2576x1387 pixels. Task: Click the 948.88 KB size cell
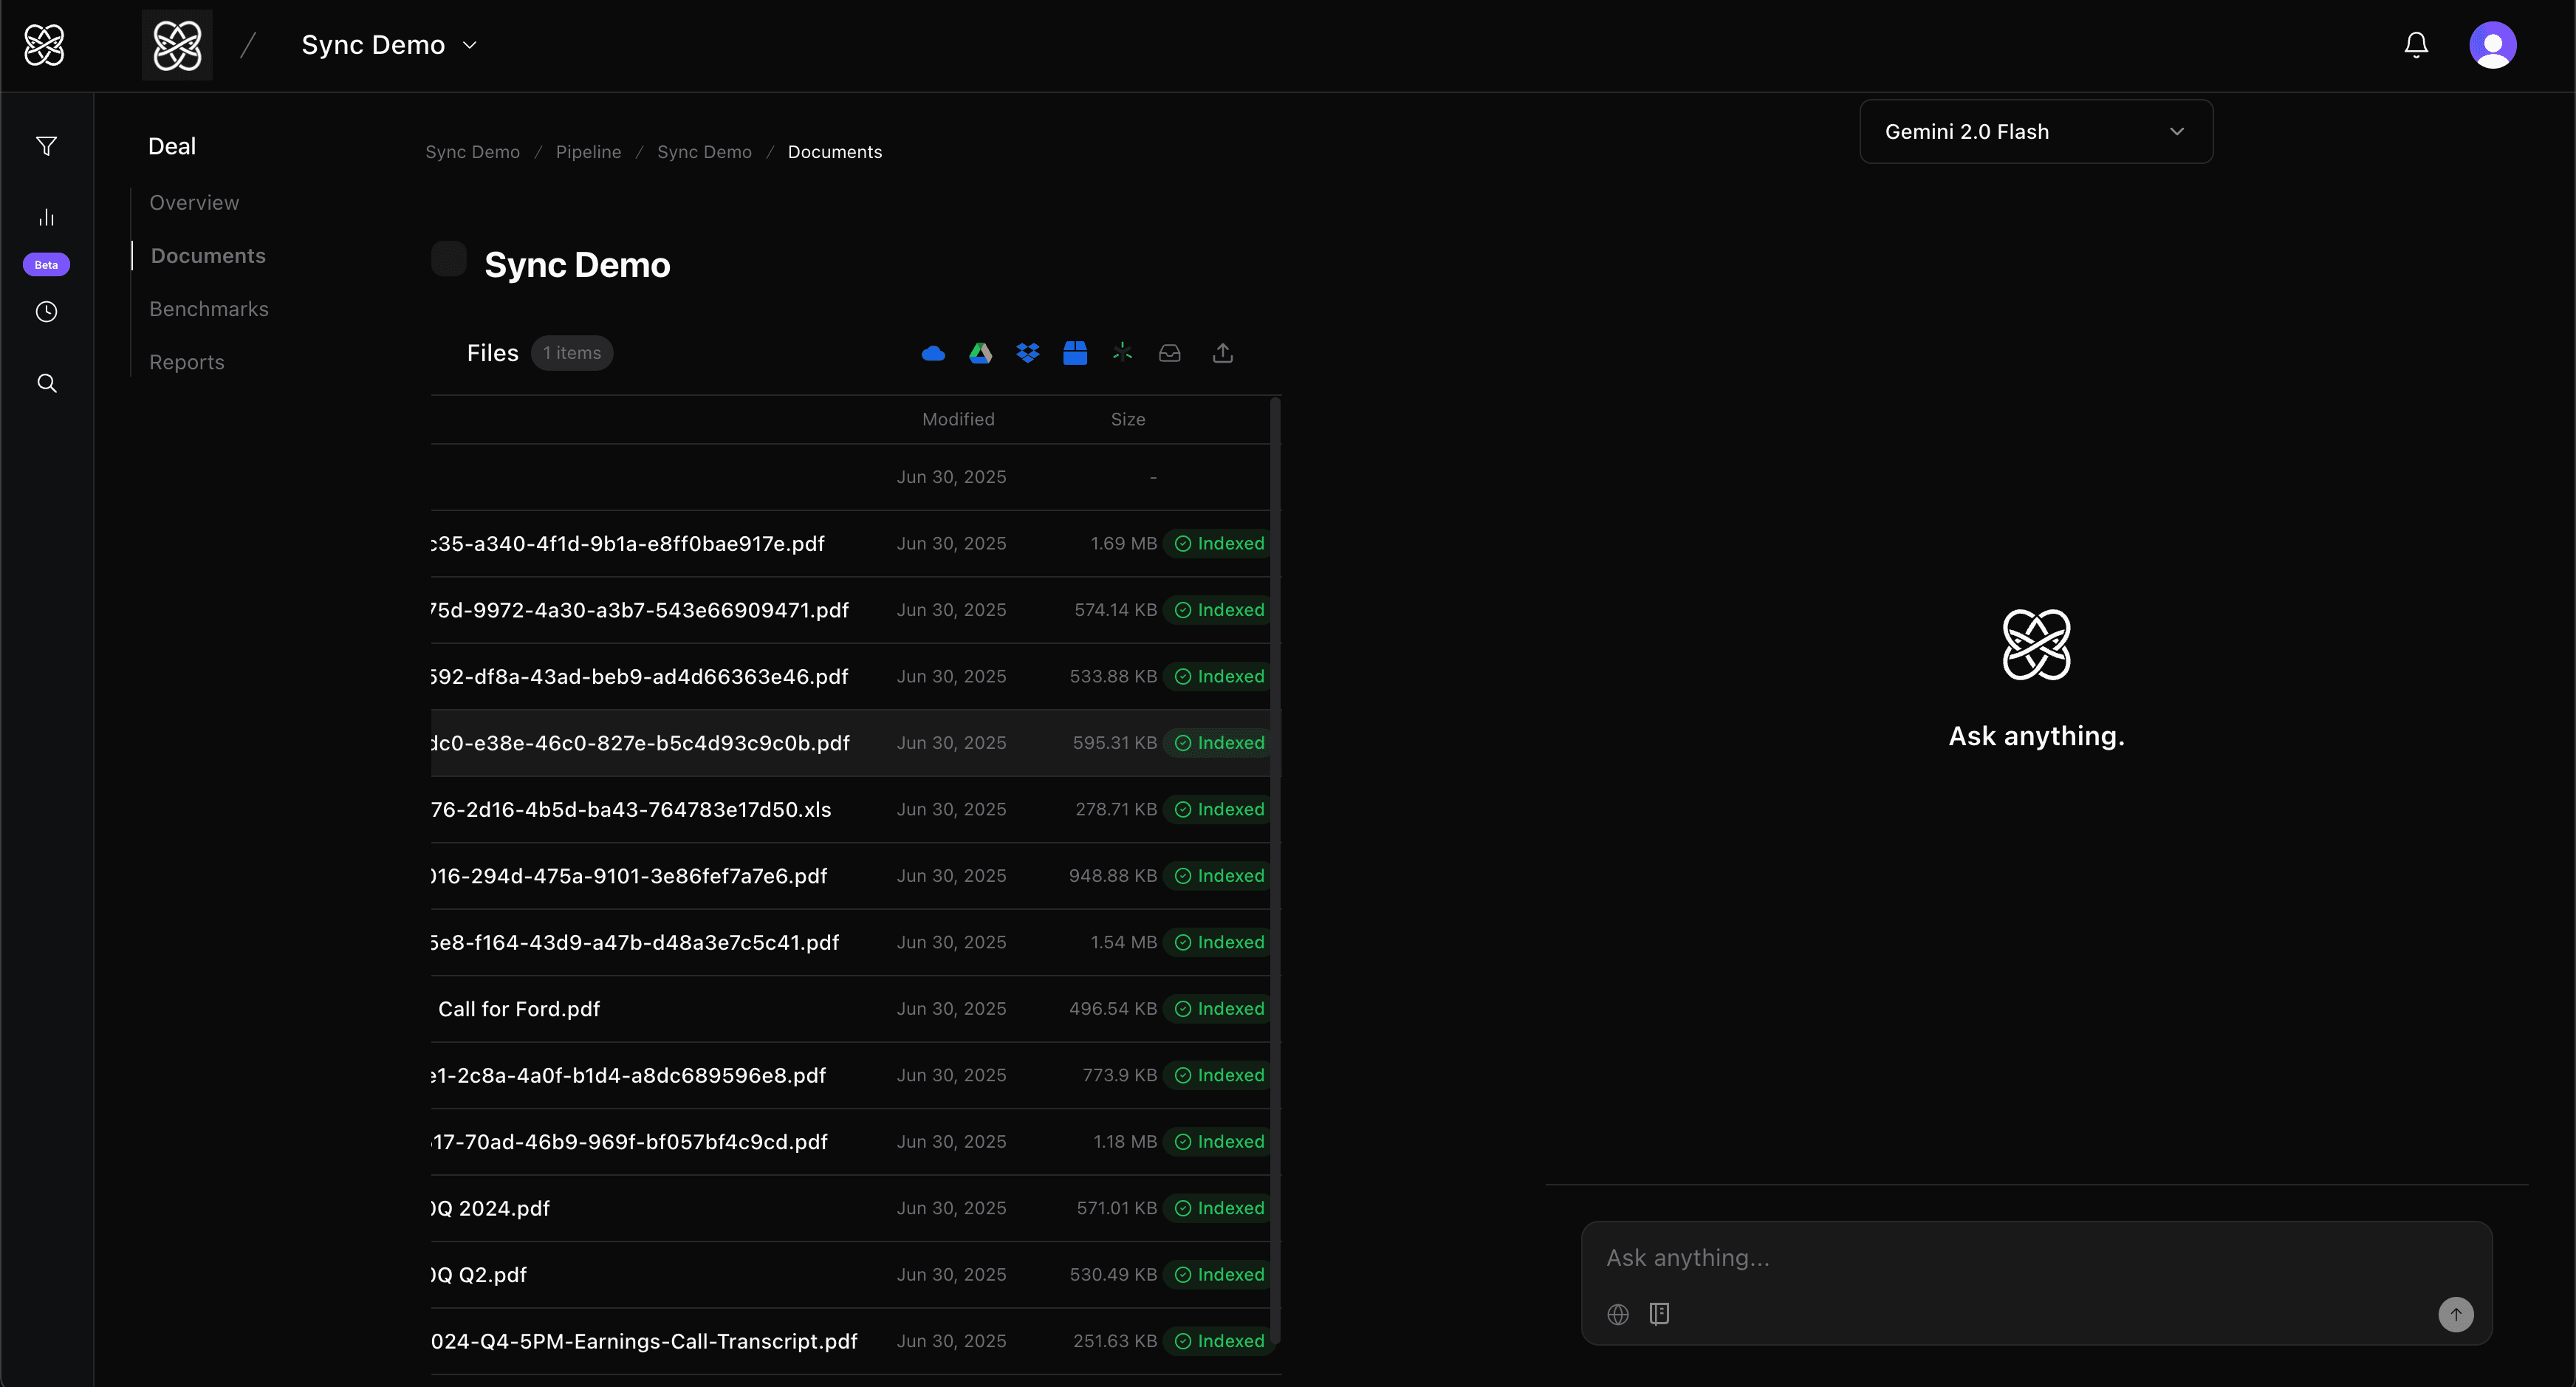[1113, 876]
